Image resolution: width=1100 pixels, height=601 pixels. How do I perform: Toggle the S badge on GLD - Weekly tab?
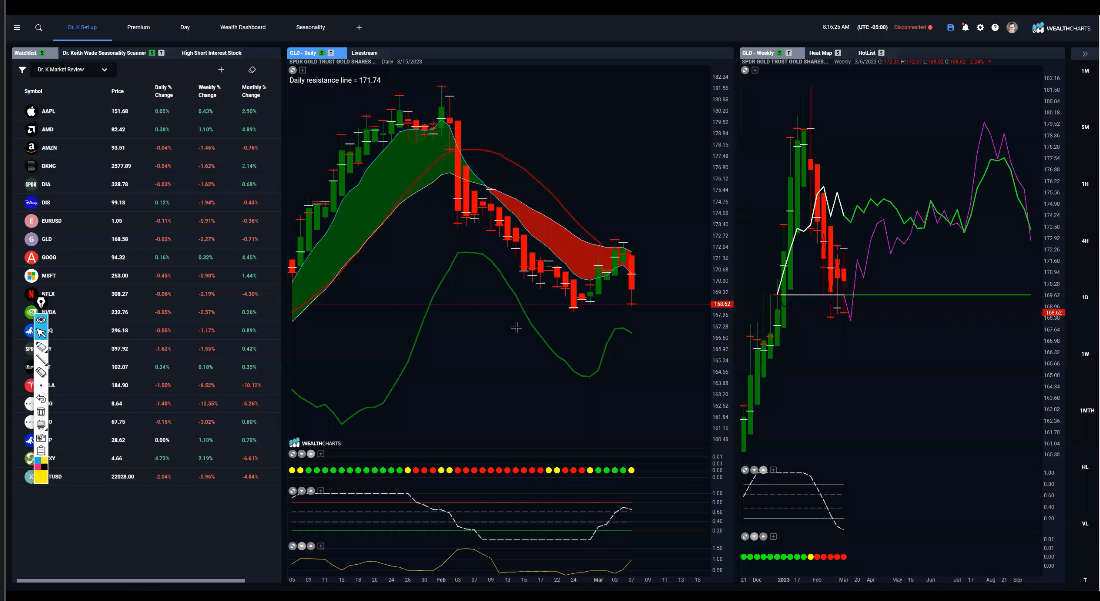[x=779, y=53]
